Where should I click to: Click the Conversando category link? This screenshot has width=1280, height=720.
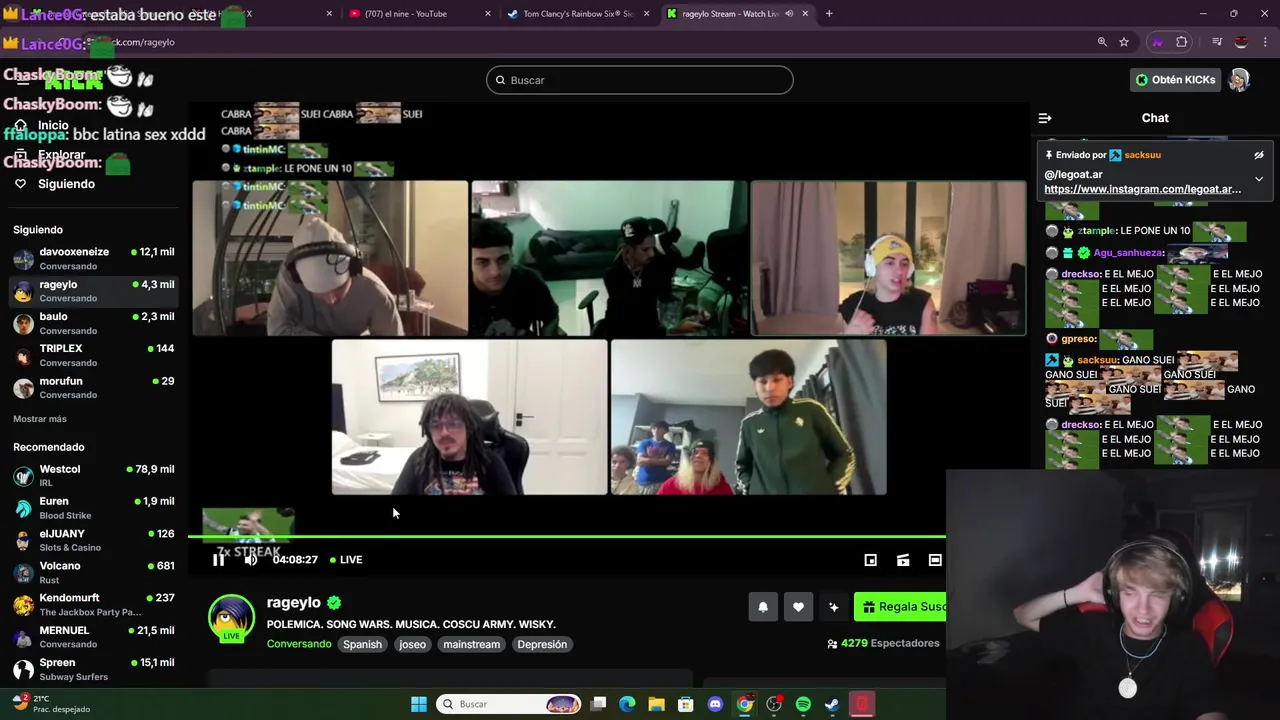click(299, 644)
